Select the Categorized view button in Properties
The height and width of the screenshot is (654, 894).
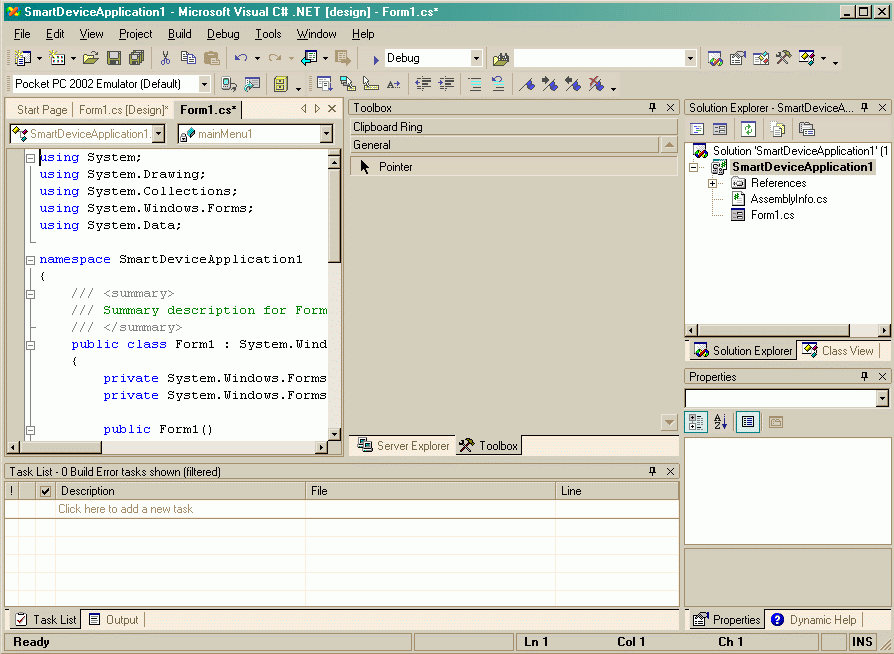click(696, 422)
